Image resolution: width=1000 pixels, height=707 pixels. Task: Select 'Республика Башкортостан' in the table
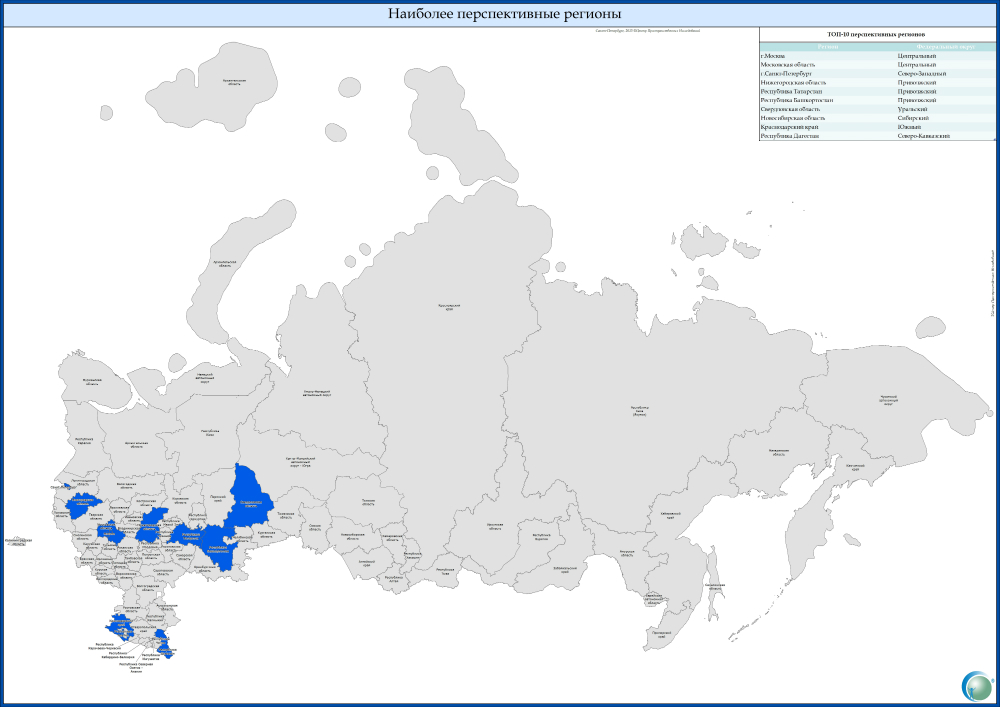pyautogui.click(x=797, y=101)
